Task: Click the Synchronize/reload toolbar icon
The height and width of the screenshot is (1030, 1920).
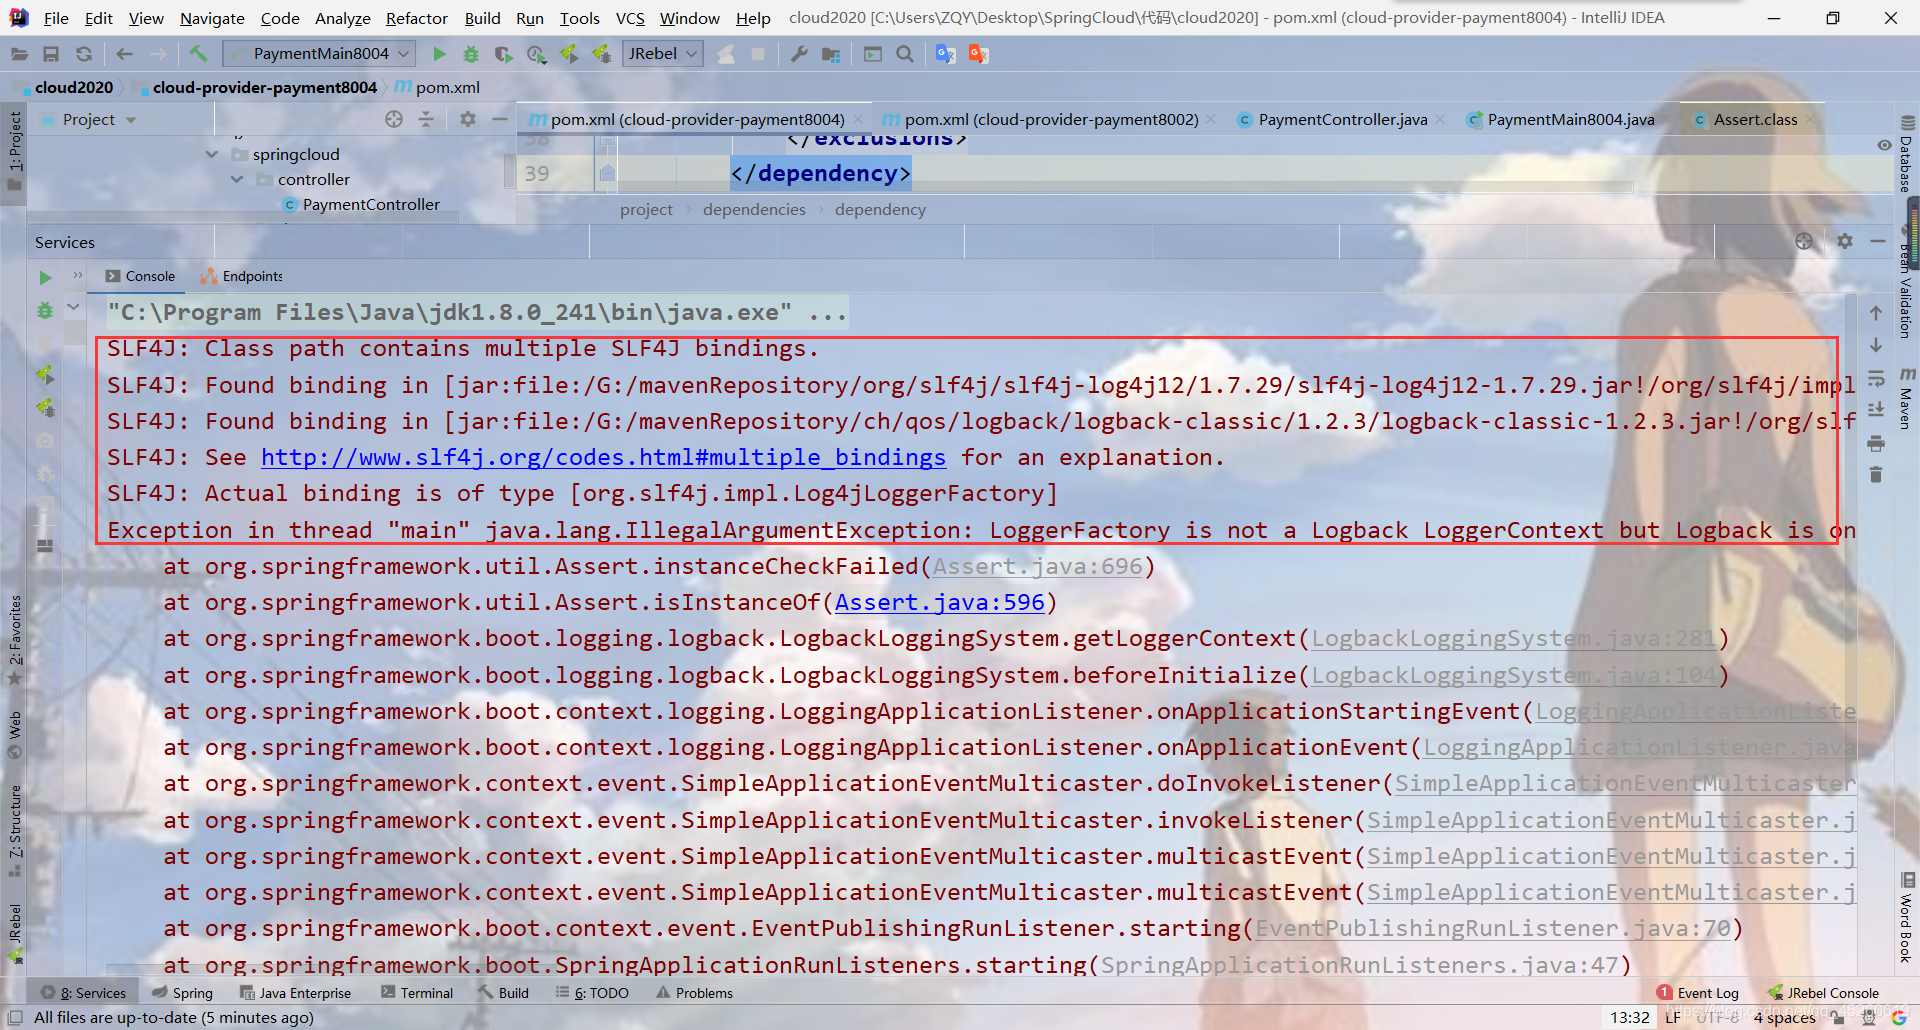Action: [x=84, y=54]
